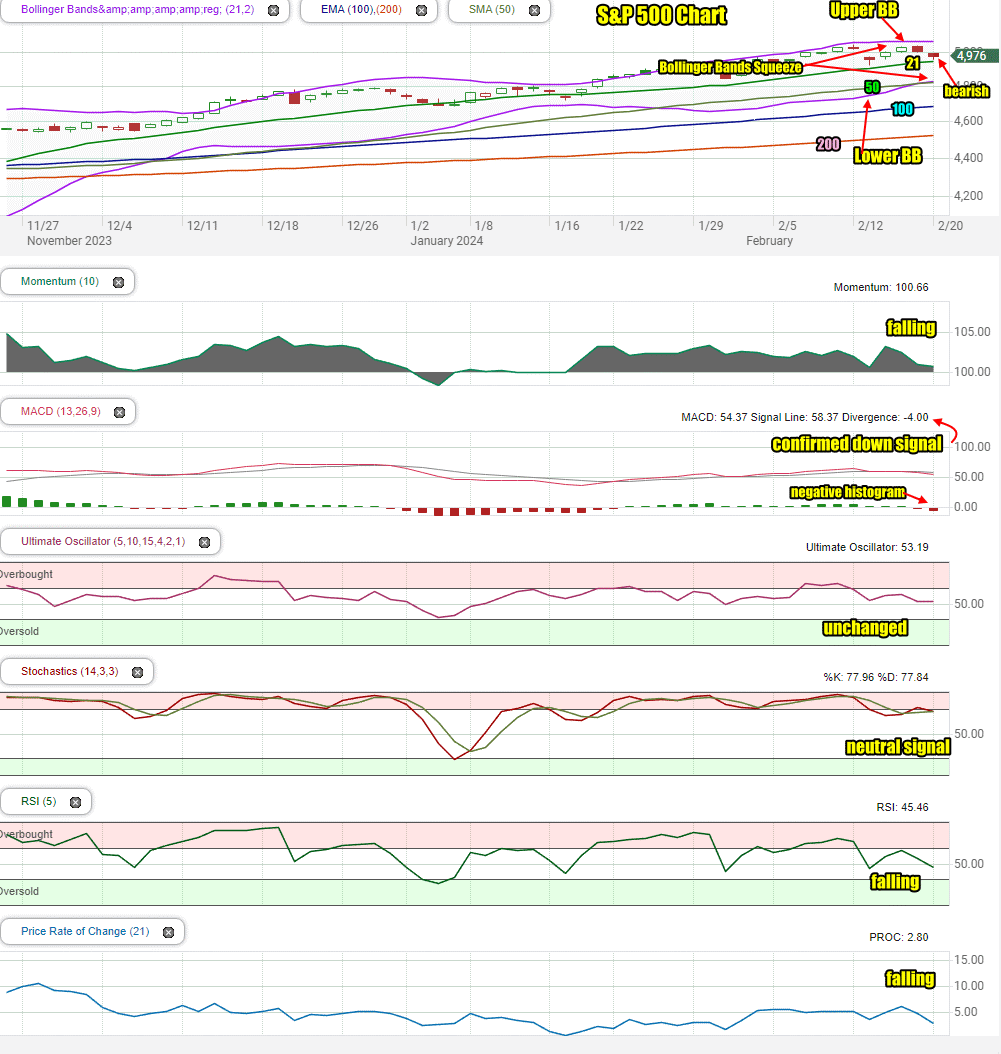Viewport: 1001px width, 1054px height.
Task: Select the 1/16 date label
Action: click(x=567, y=226)
